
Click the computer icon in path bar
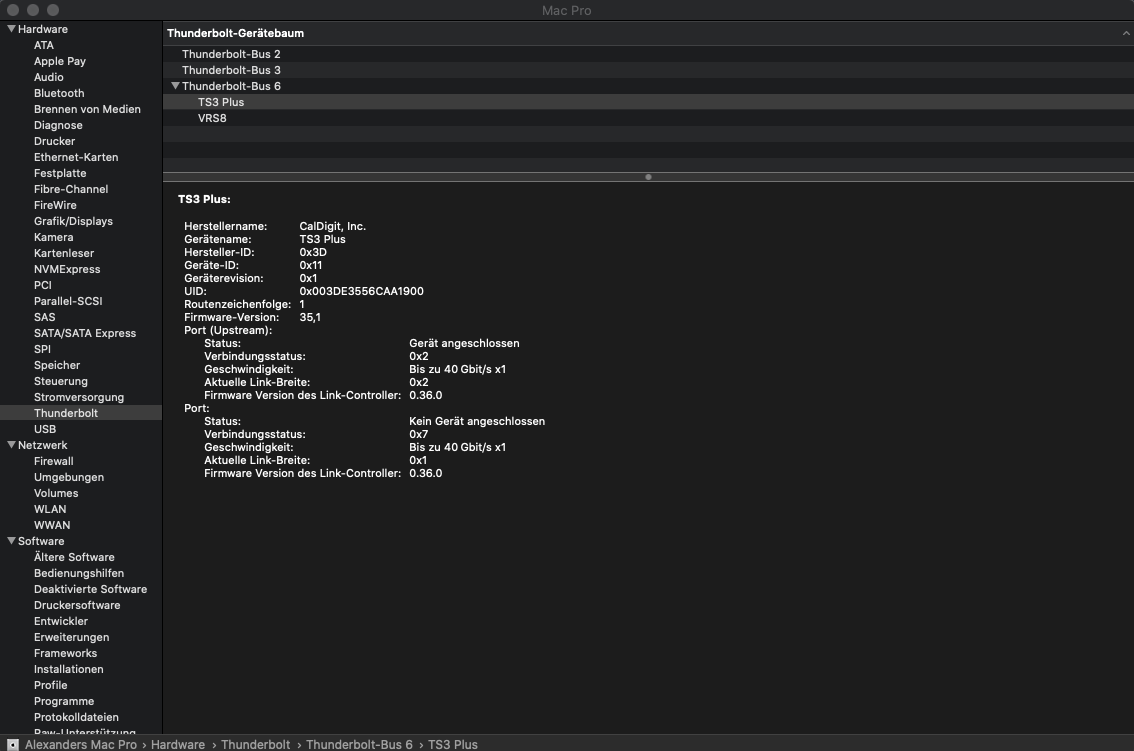point(12,744)
